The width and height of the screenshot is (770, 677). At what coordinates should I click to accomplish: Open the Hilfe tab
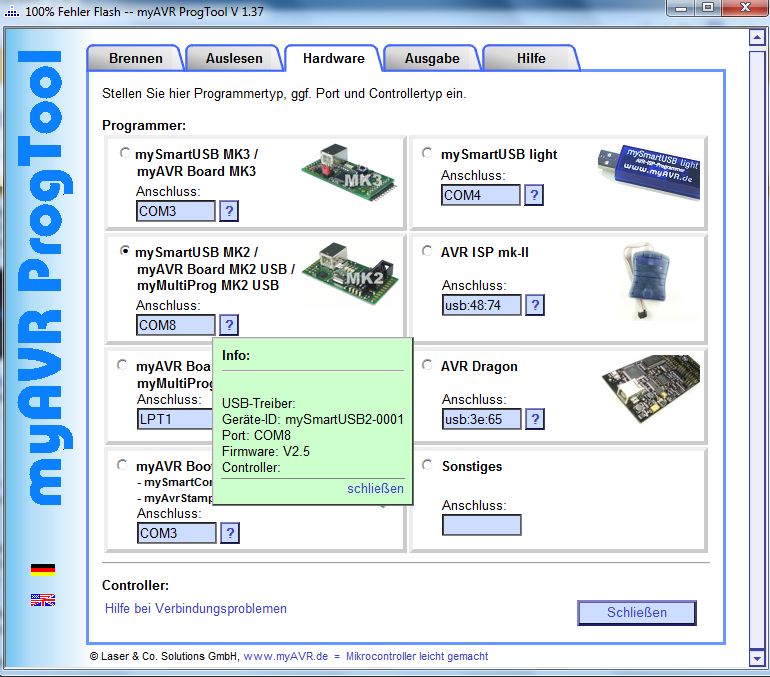click(x=531, y=58)
